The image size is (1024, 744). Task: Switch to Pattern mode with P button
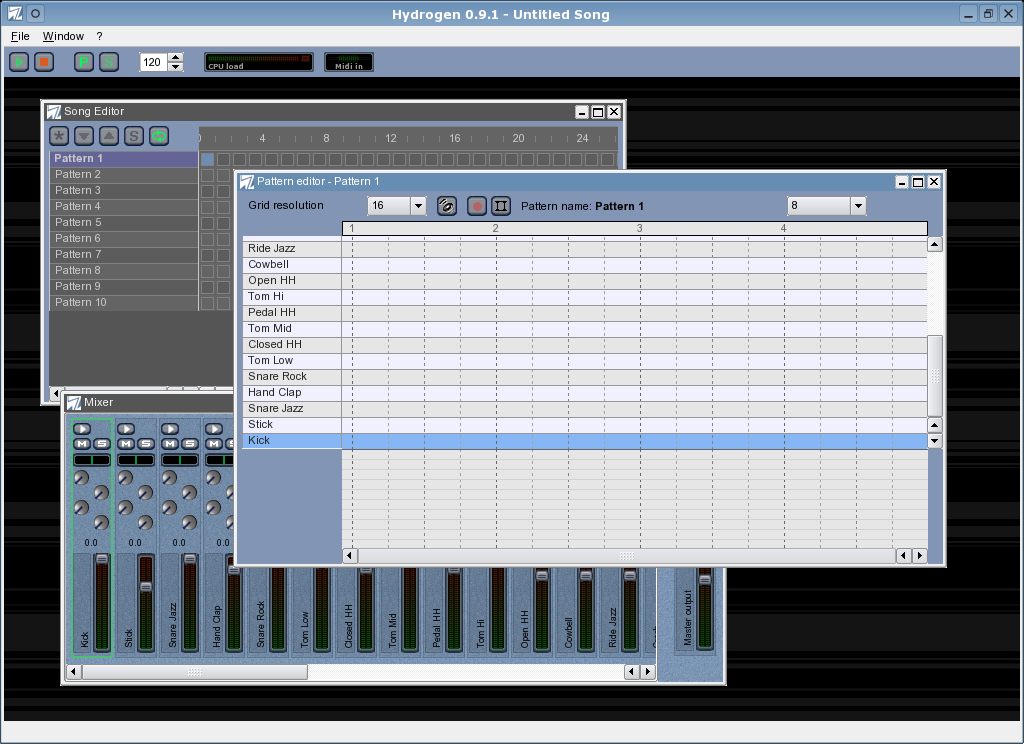(84, 62)
